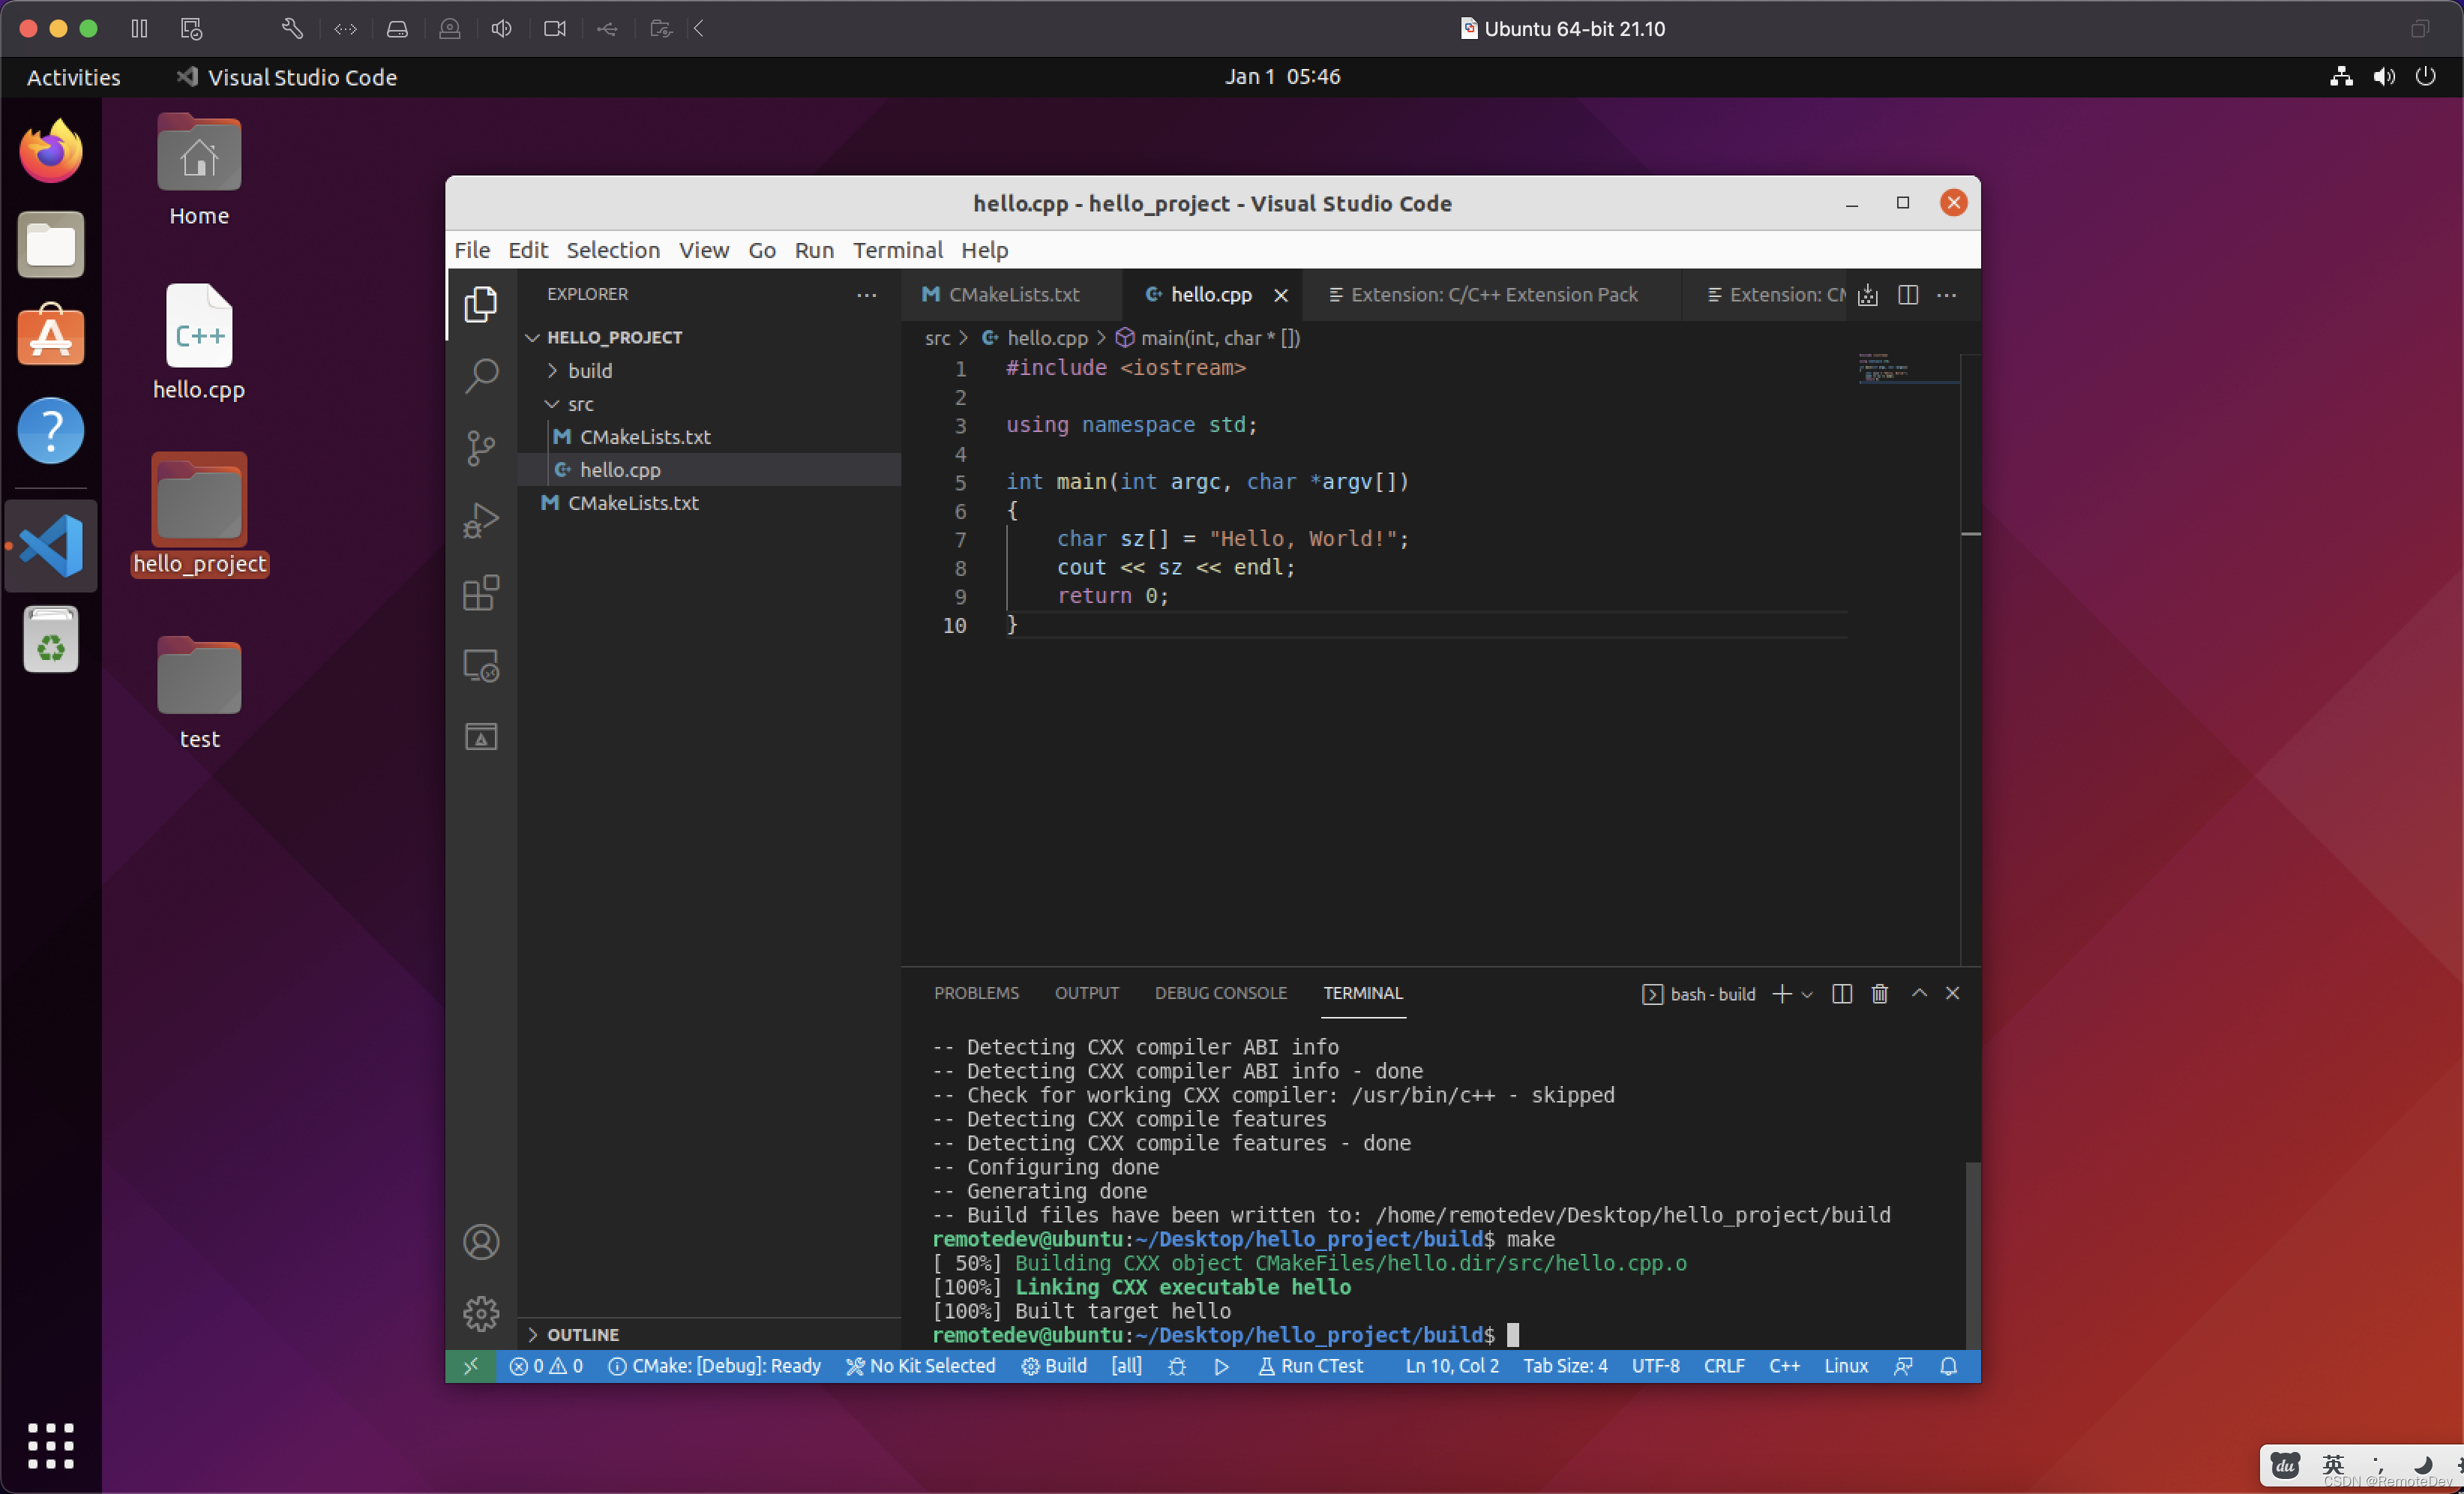
Task: Expand the build folder
Action: [589, 371]
